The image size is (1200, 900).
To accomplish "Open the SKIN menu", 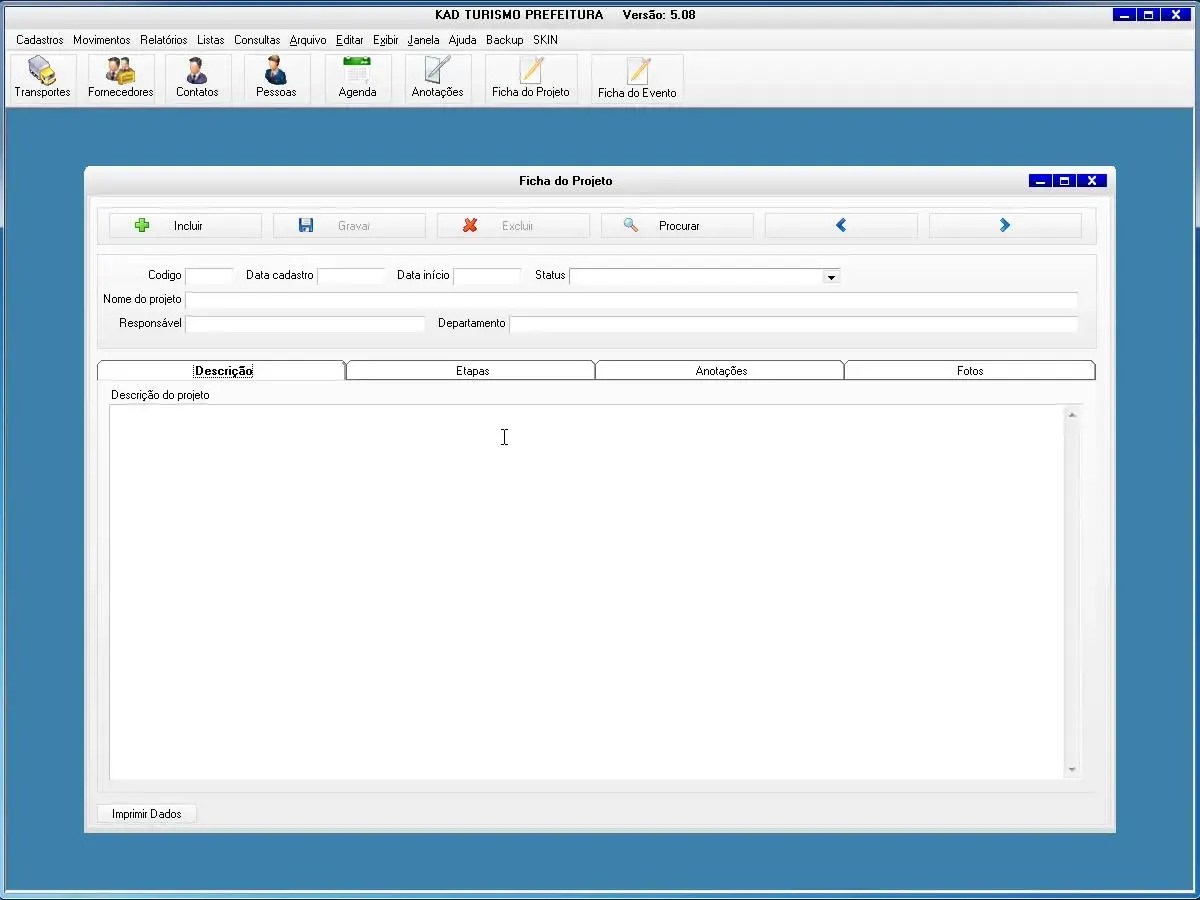I will 545,40.
